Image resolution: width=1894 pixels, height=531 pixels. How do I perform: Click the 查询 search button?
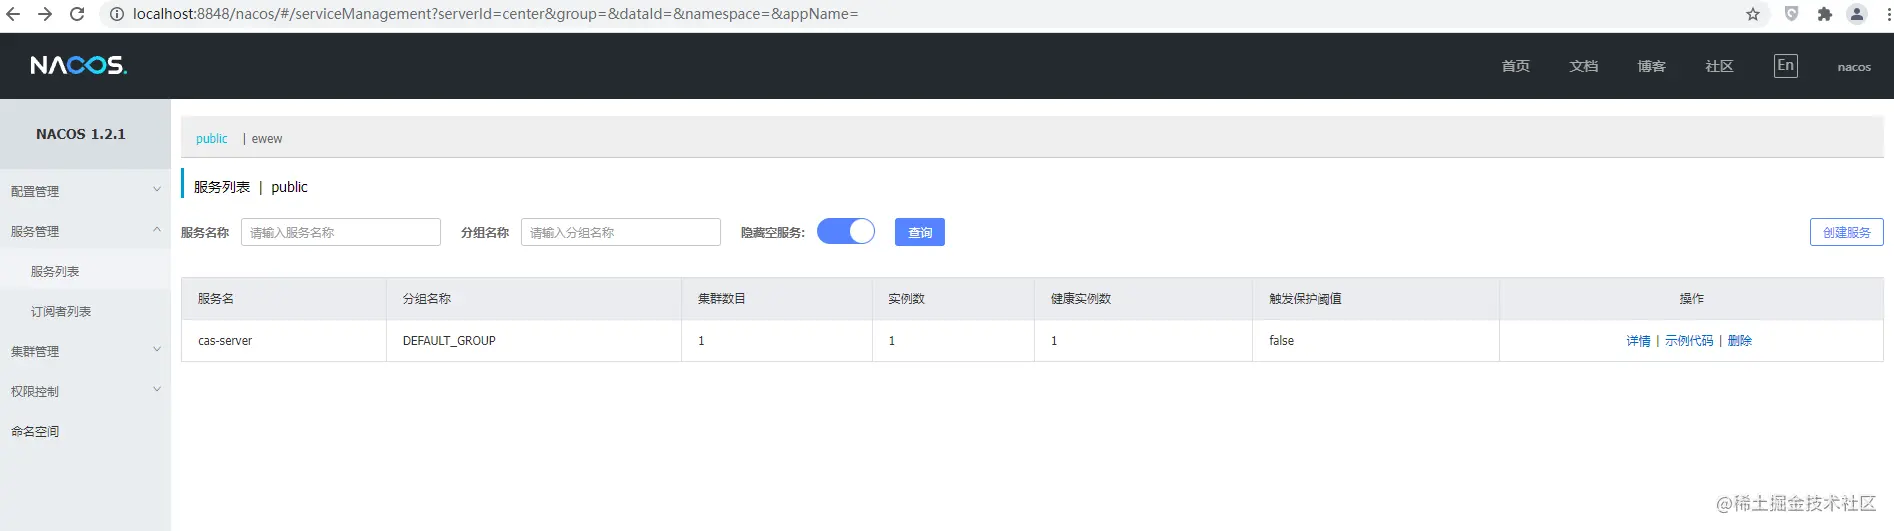[920, 232]
